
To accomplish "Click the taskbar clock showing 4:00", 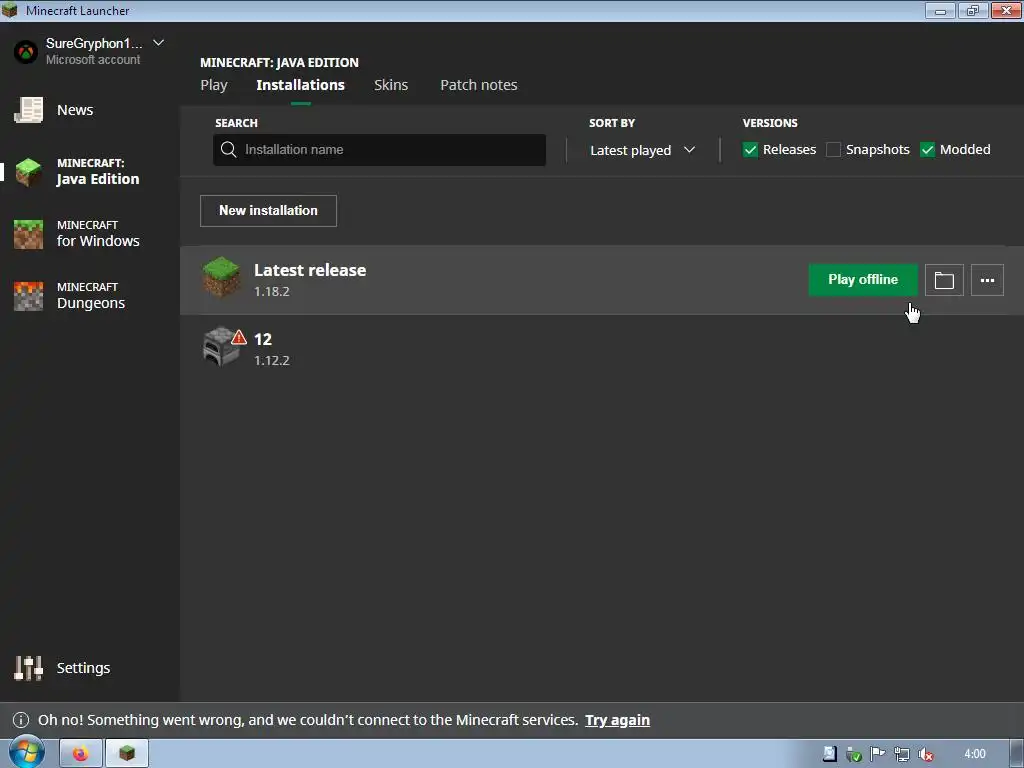I will click(974, 754).
